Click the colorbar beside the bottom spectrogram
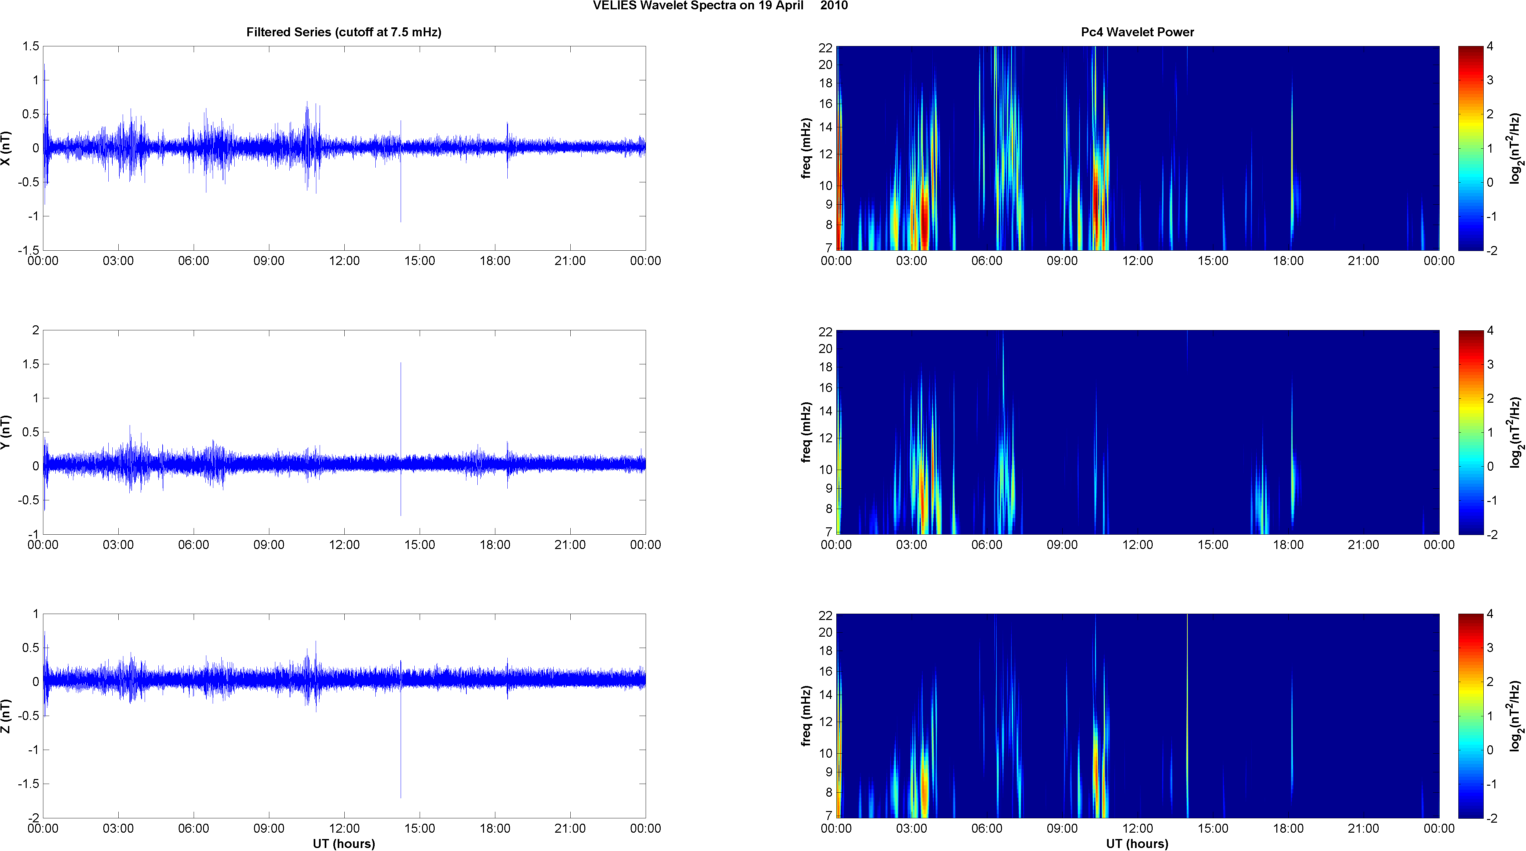 [1469, 716]
